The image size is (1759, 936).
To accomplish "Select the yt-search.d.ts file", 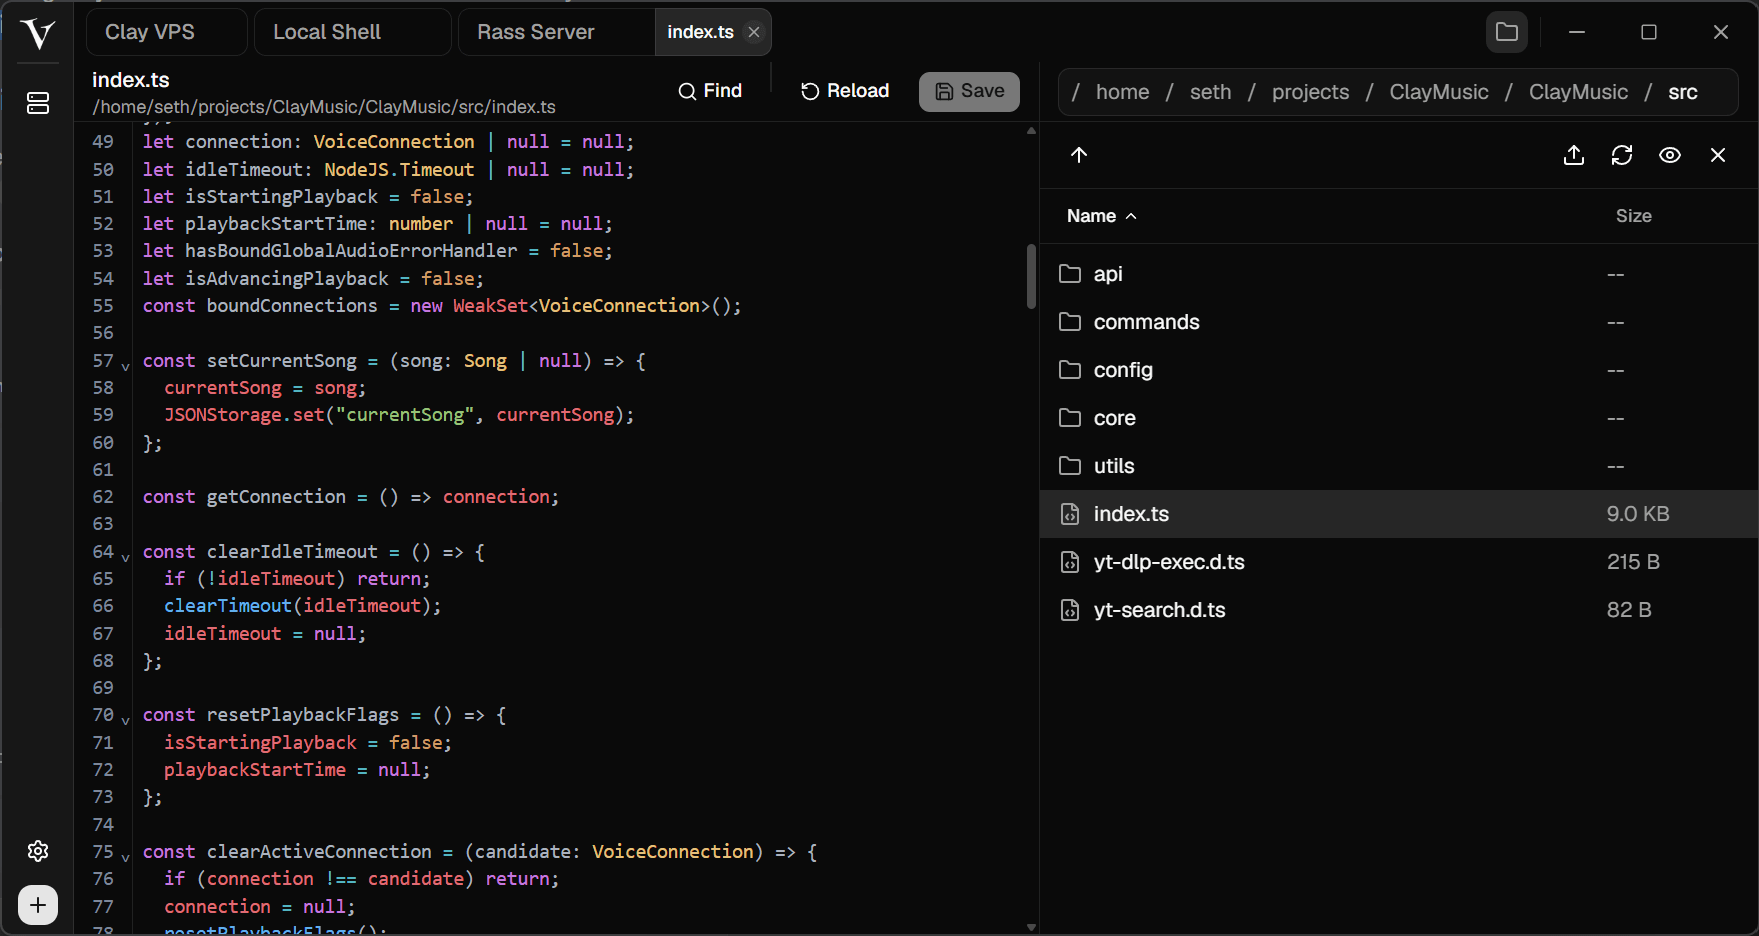I will pos(1399,610).
